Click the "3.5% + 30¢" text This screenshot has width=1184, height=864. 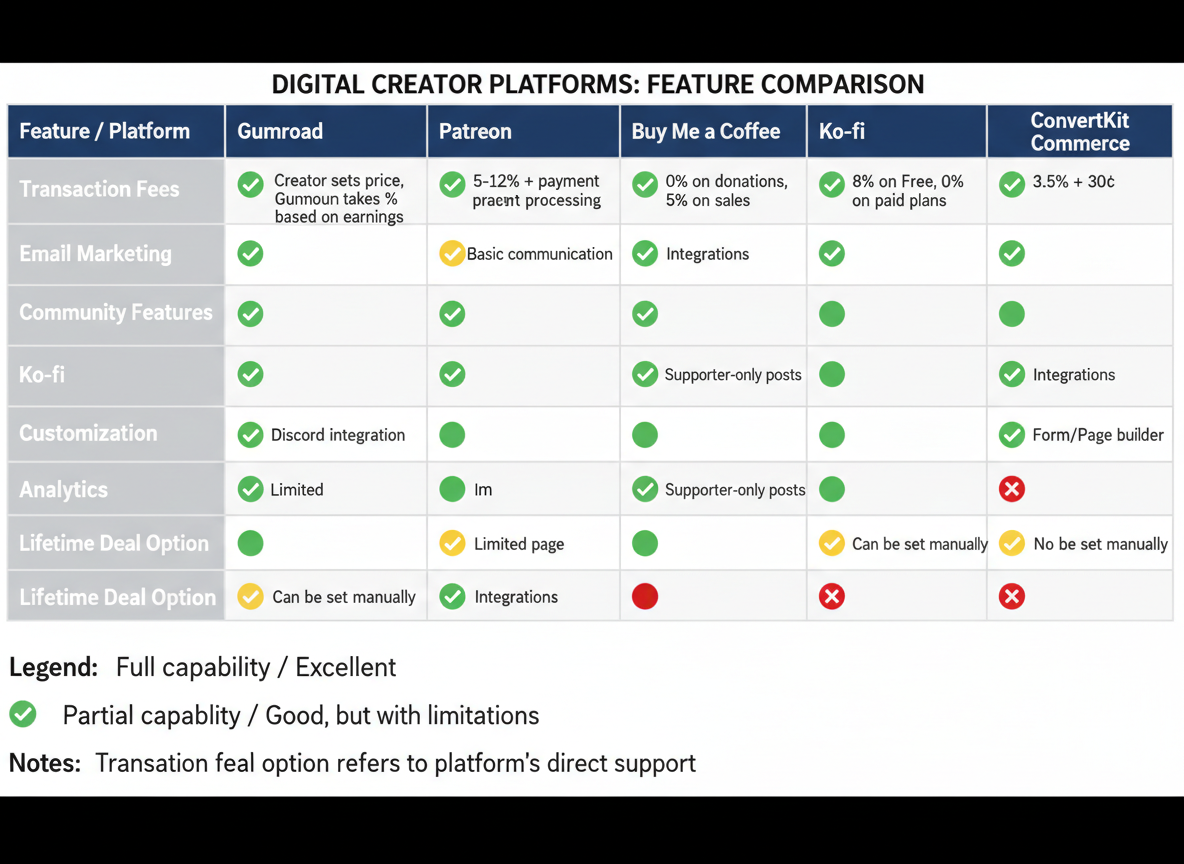[1073, 181]
